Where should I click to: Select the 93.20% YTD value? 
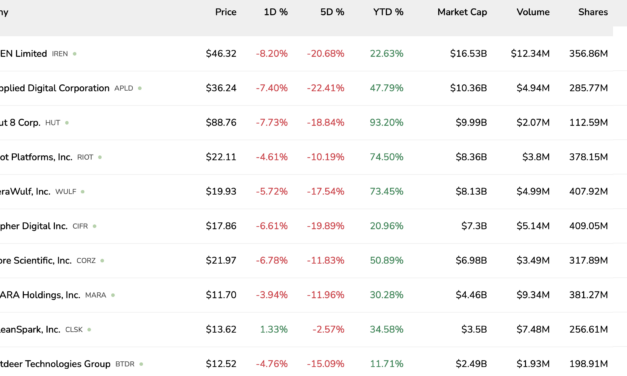coord(387,122)
